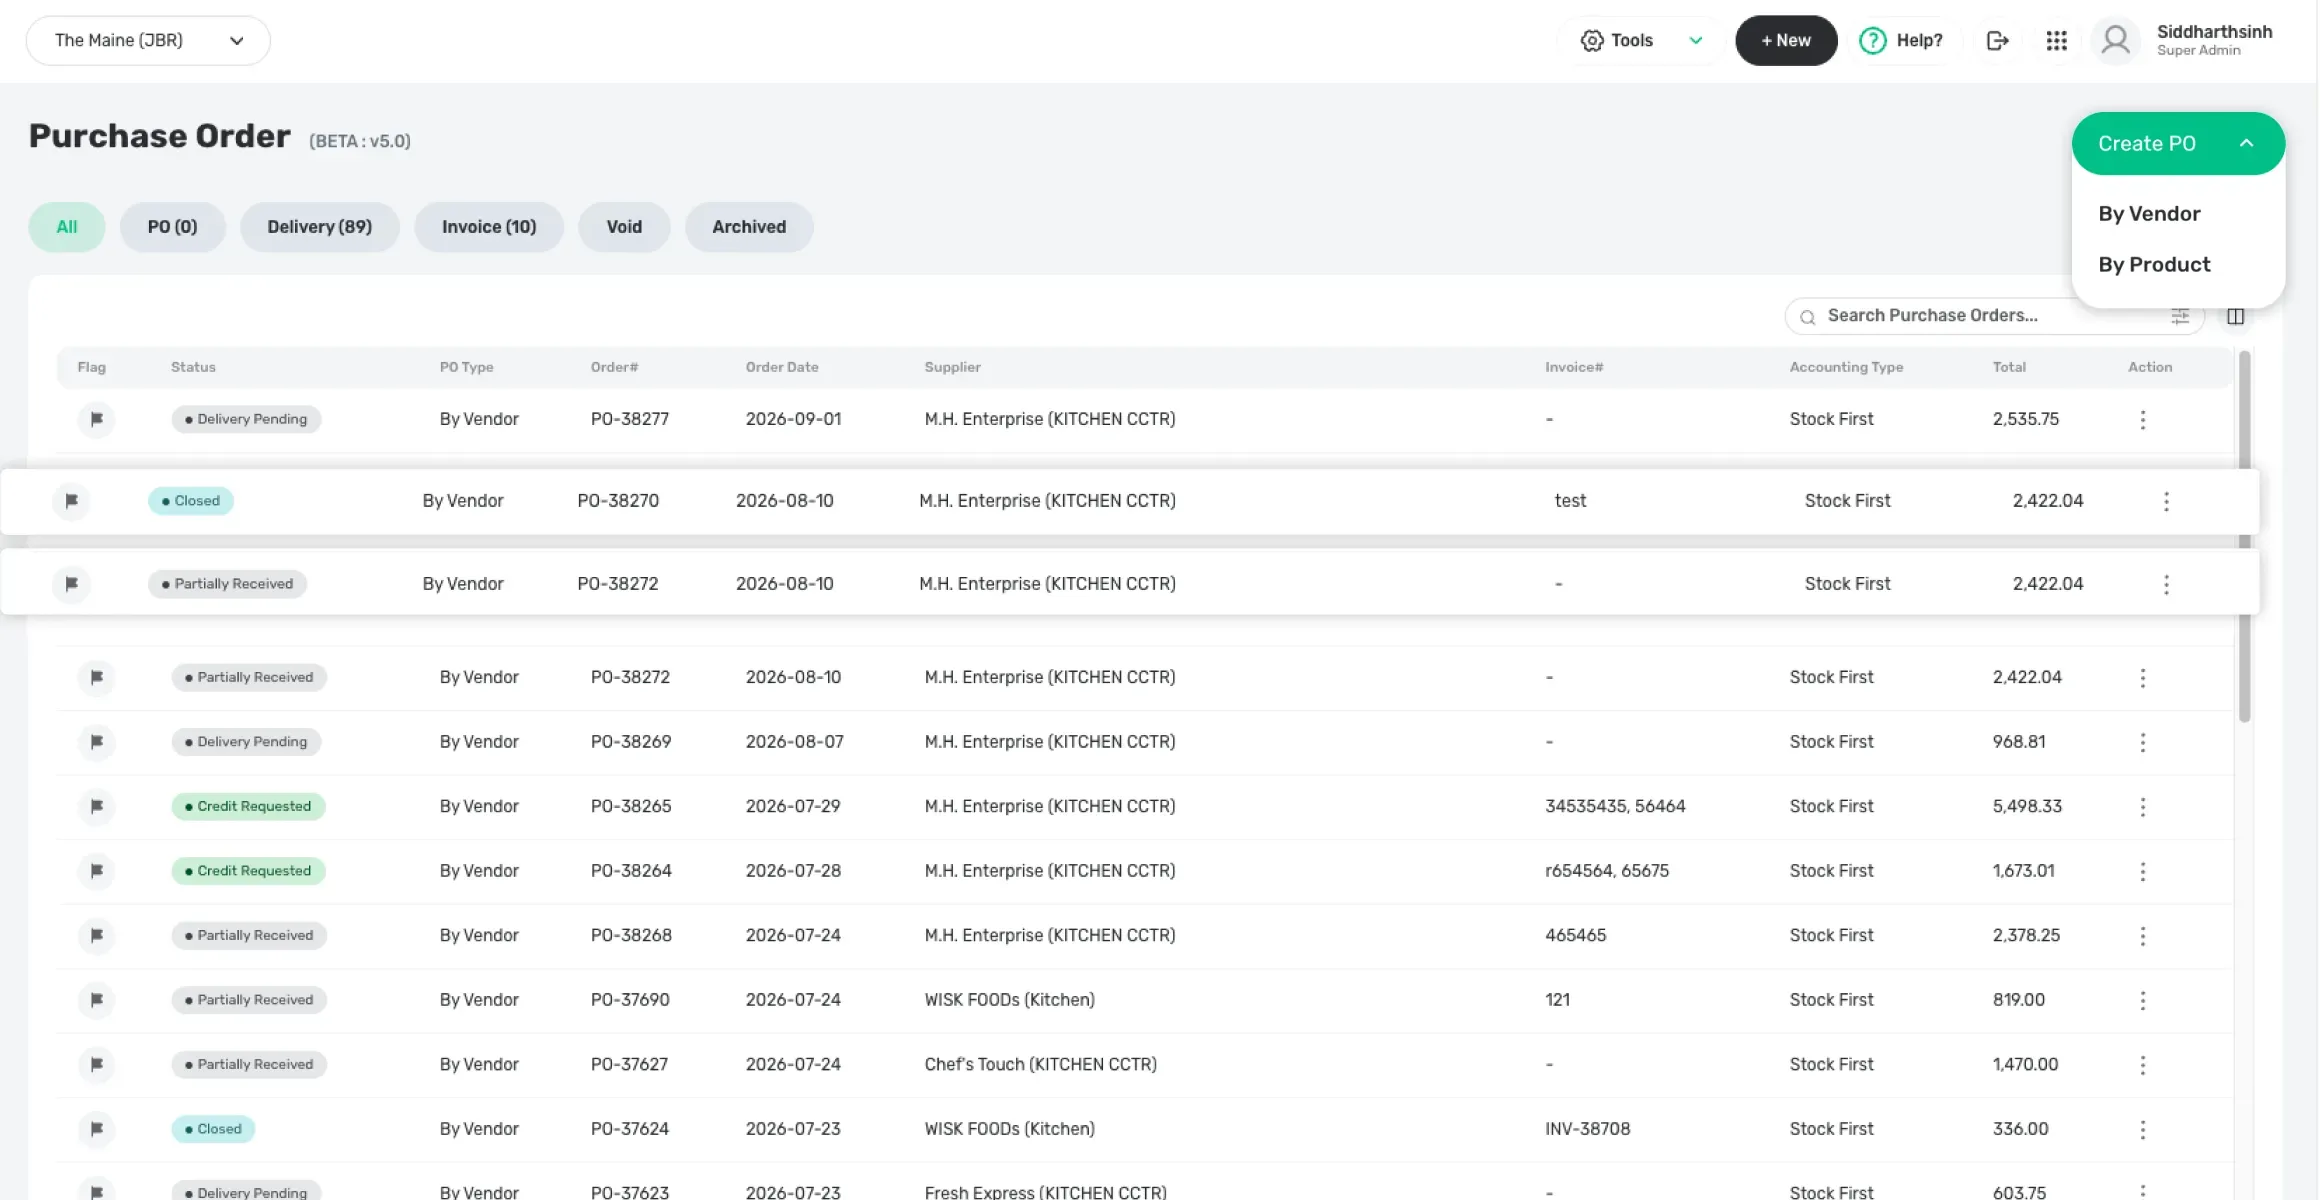
Task: Select By Vendor from Create PO menu
Action: click(2149, 214)
